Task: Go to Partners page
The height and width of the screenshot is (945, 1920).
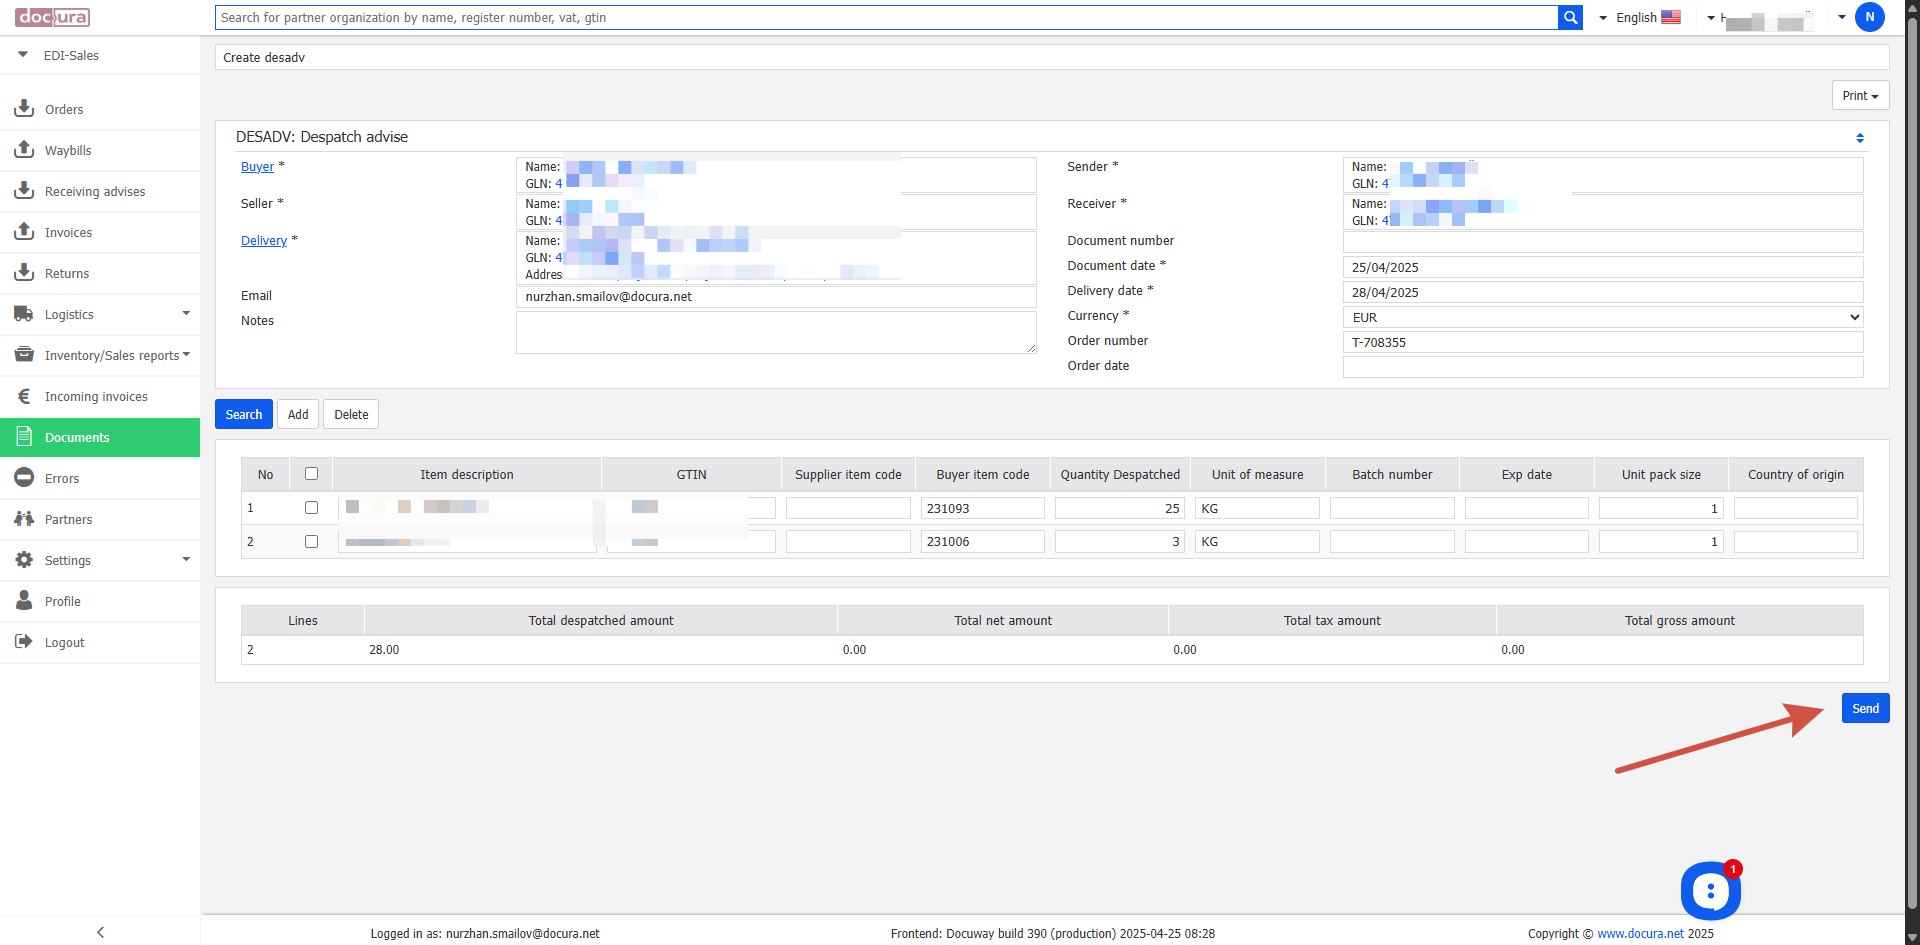Action: [68, 520]
